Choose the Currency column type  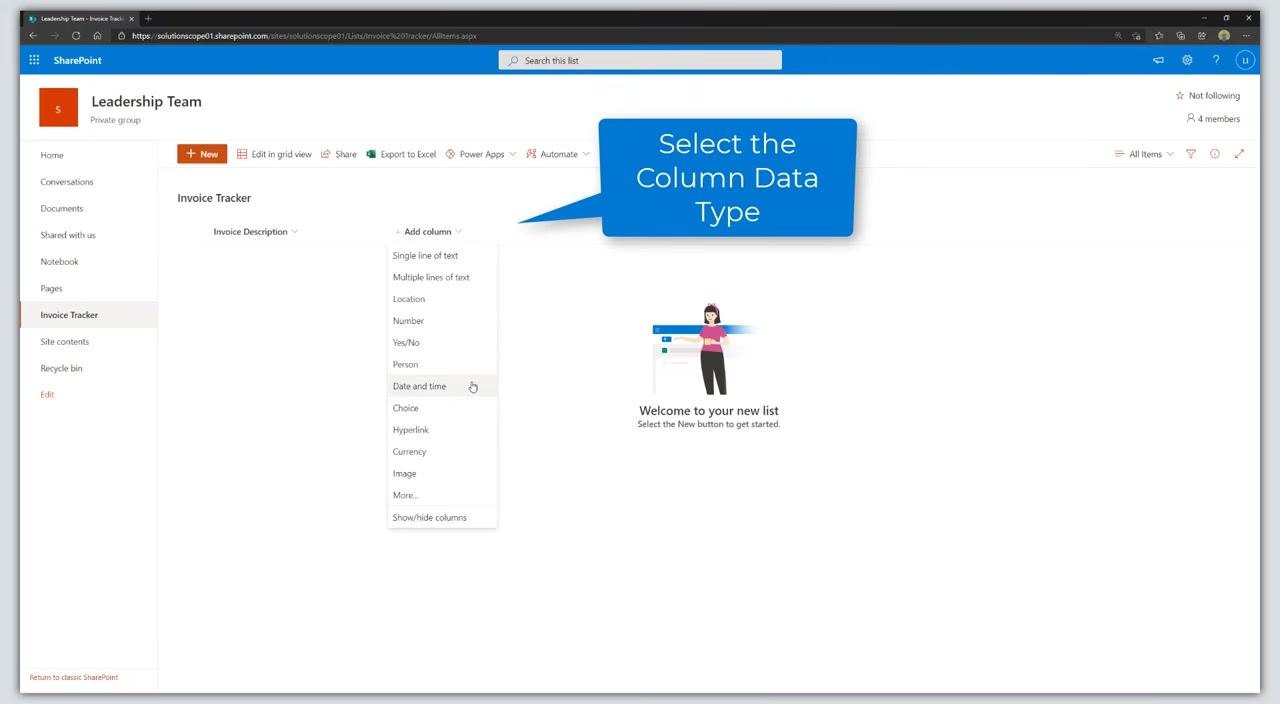(x=442, y=452)
